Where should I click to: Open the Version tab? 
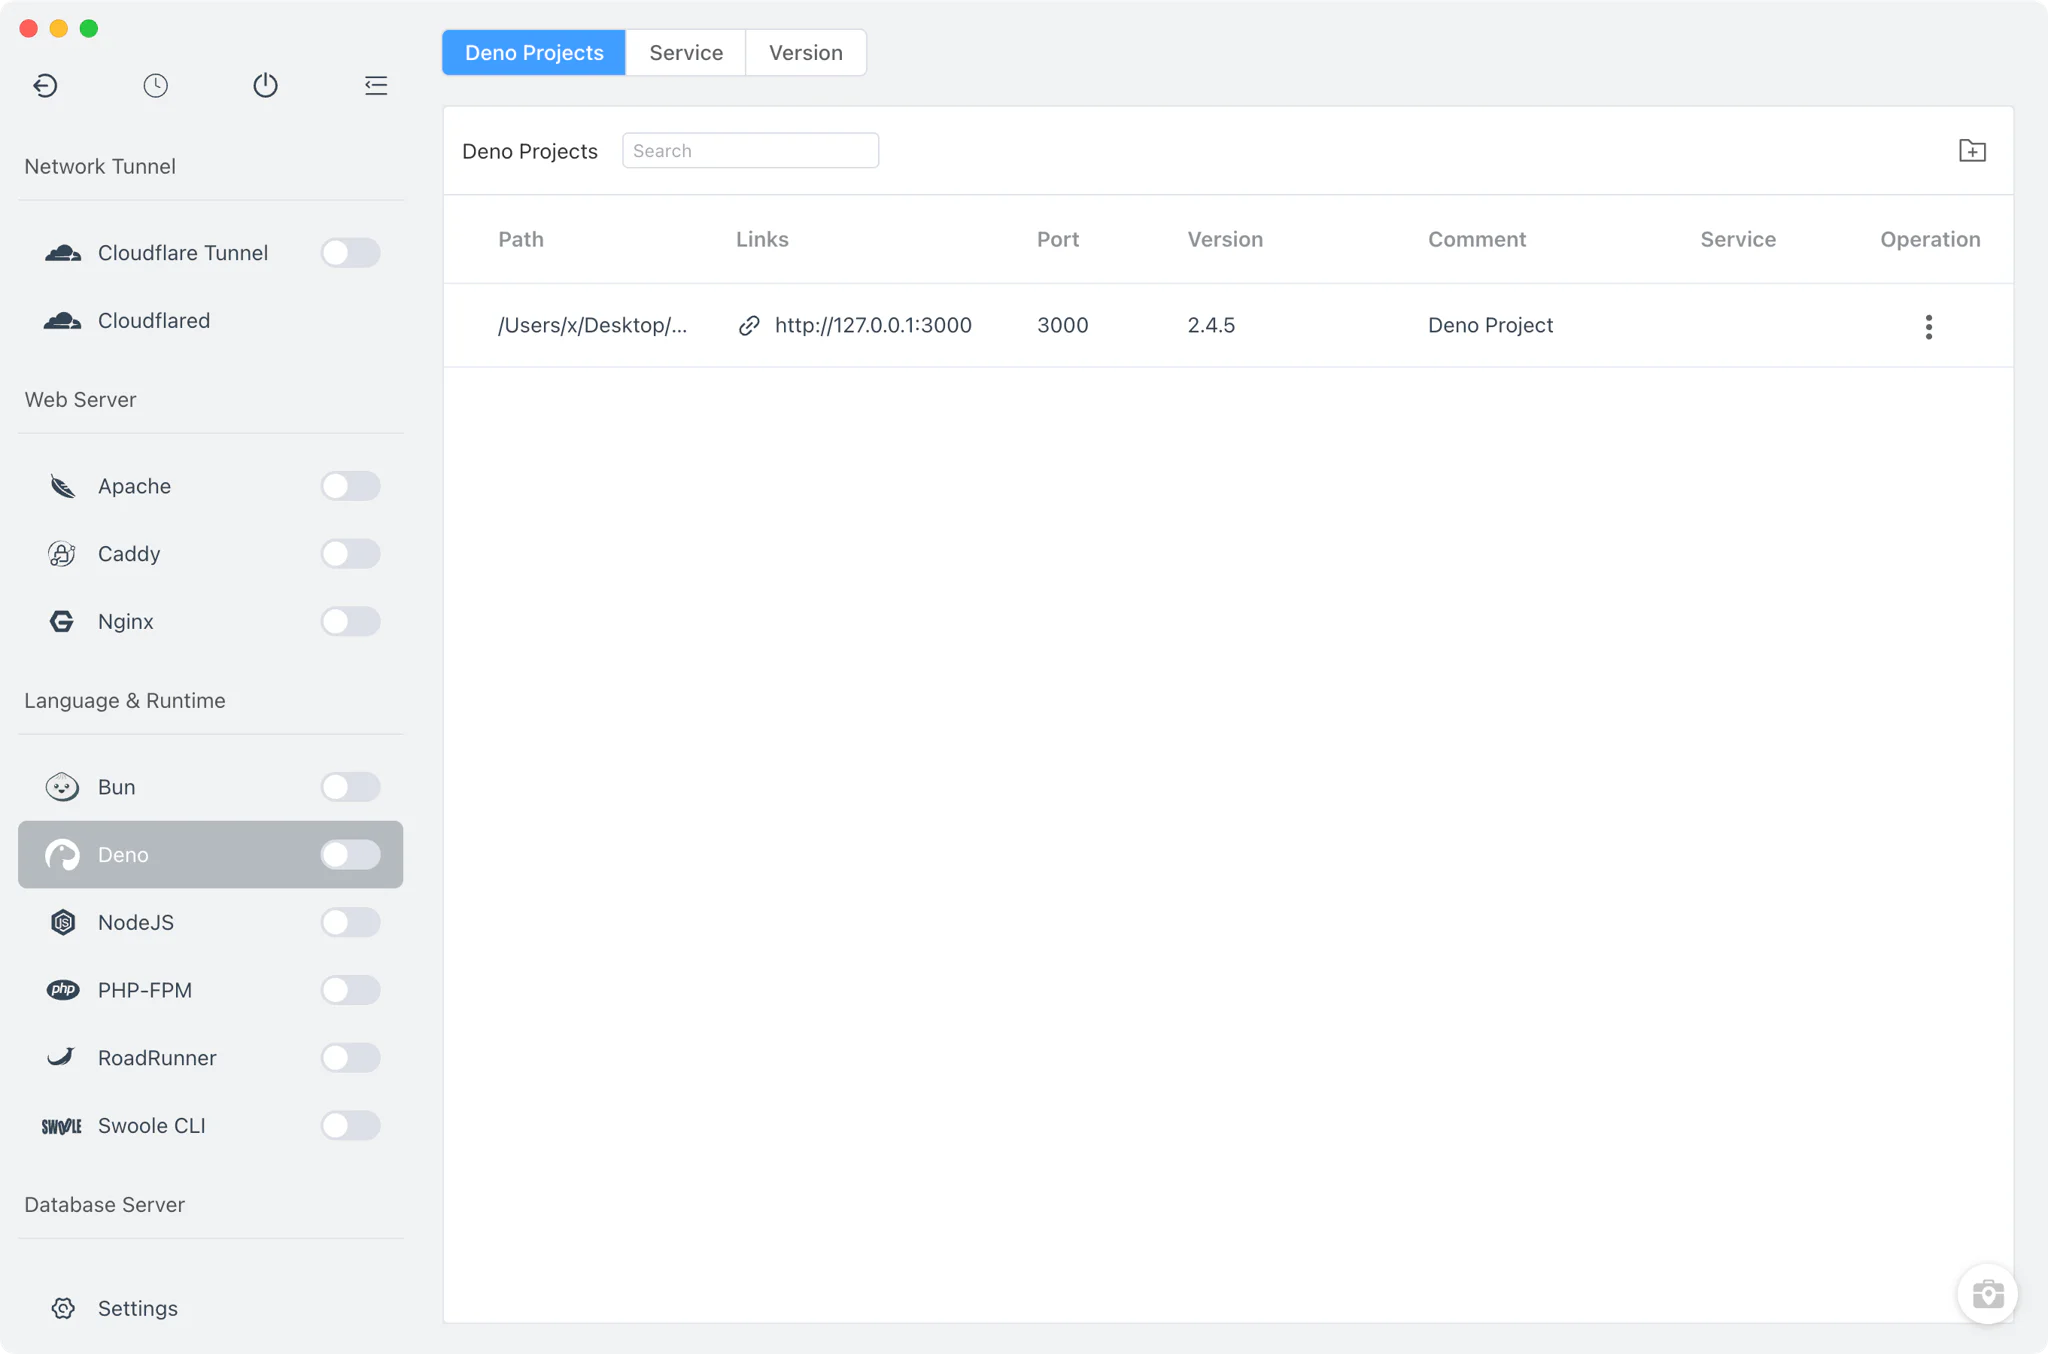click(806, 53)
